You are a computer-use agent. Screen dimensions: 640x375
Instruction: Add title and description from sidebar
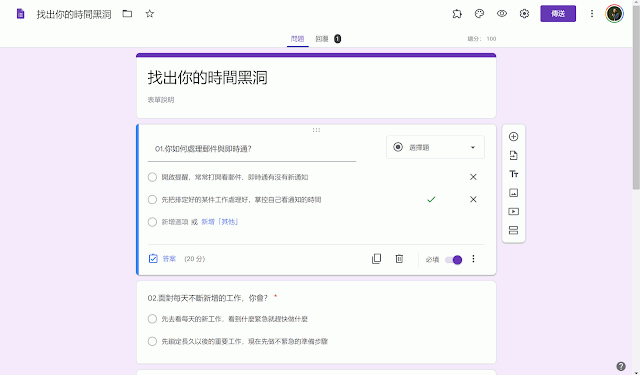pyautogui.click(x=513, y=174)
